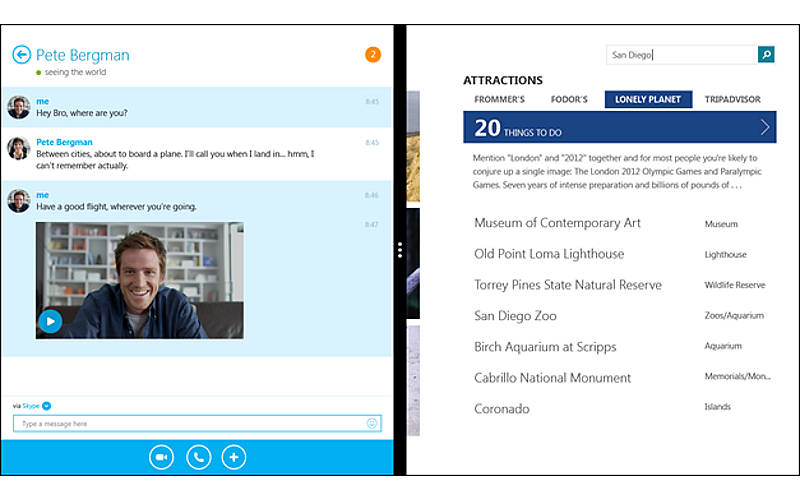
Task: Click the video message thumbnail of Pete
Action: point(140,280)
